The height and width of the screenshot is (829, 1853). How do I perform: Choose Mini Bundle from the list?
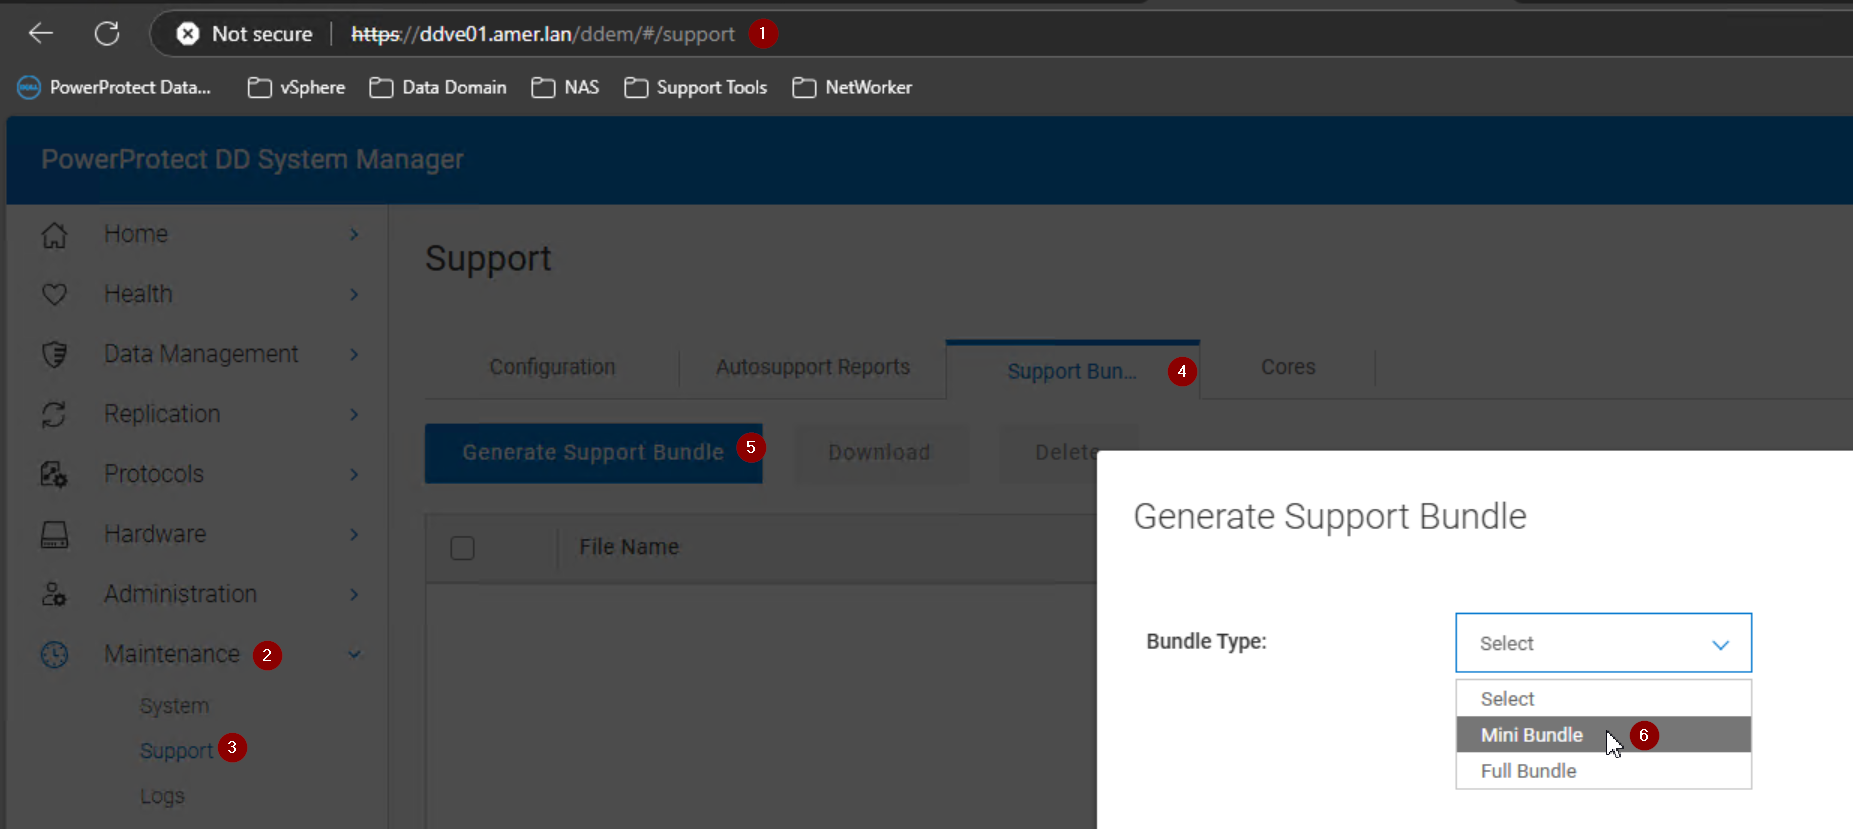(x=1603, y=735)
